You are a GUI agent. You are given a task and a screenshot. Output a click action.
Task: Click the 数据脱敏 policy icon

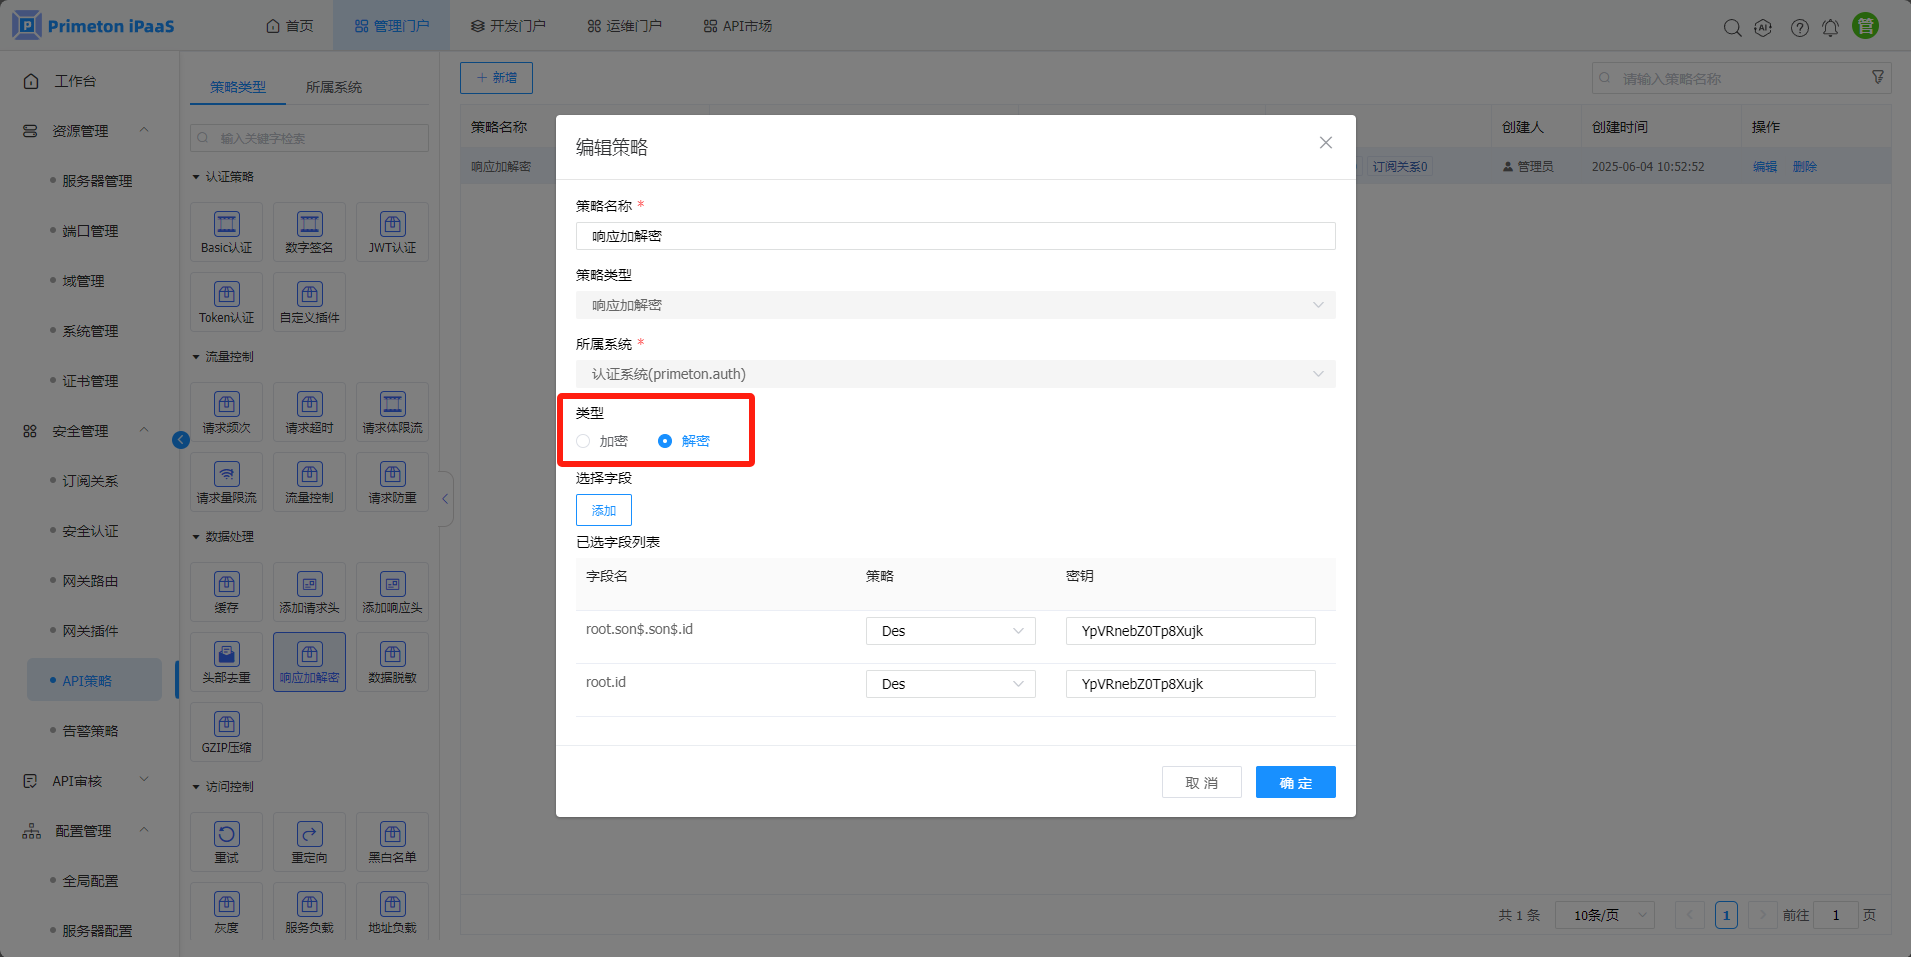(x=392, y=661)
